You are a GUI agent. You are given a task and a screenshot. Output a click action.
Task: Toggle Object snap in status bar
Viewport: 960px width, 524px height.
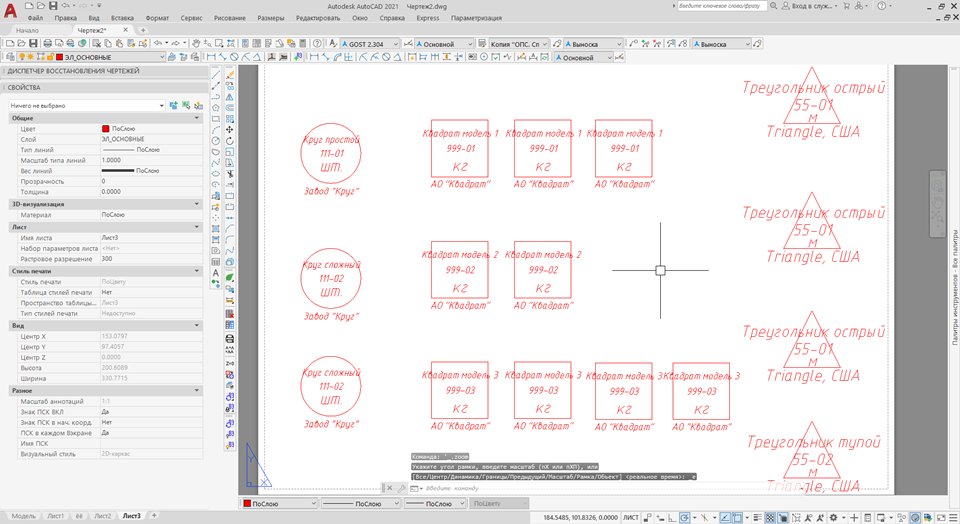737,518
